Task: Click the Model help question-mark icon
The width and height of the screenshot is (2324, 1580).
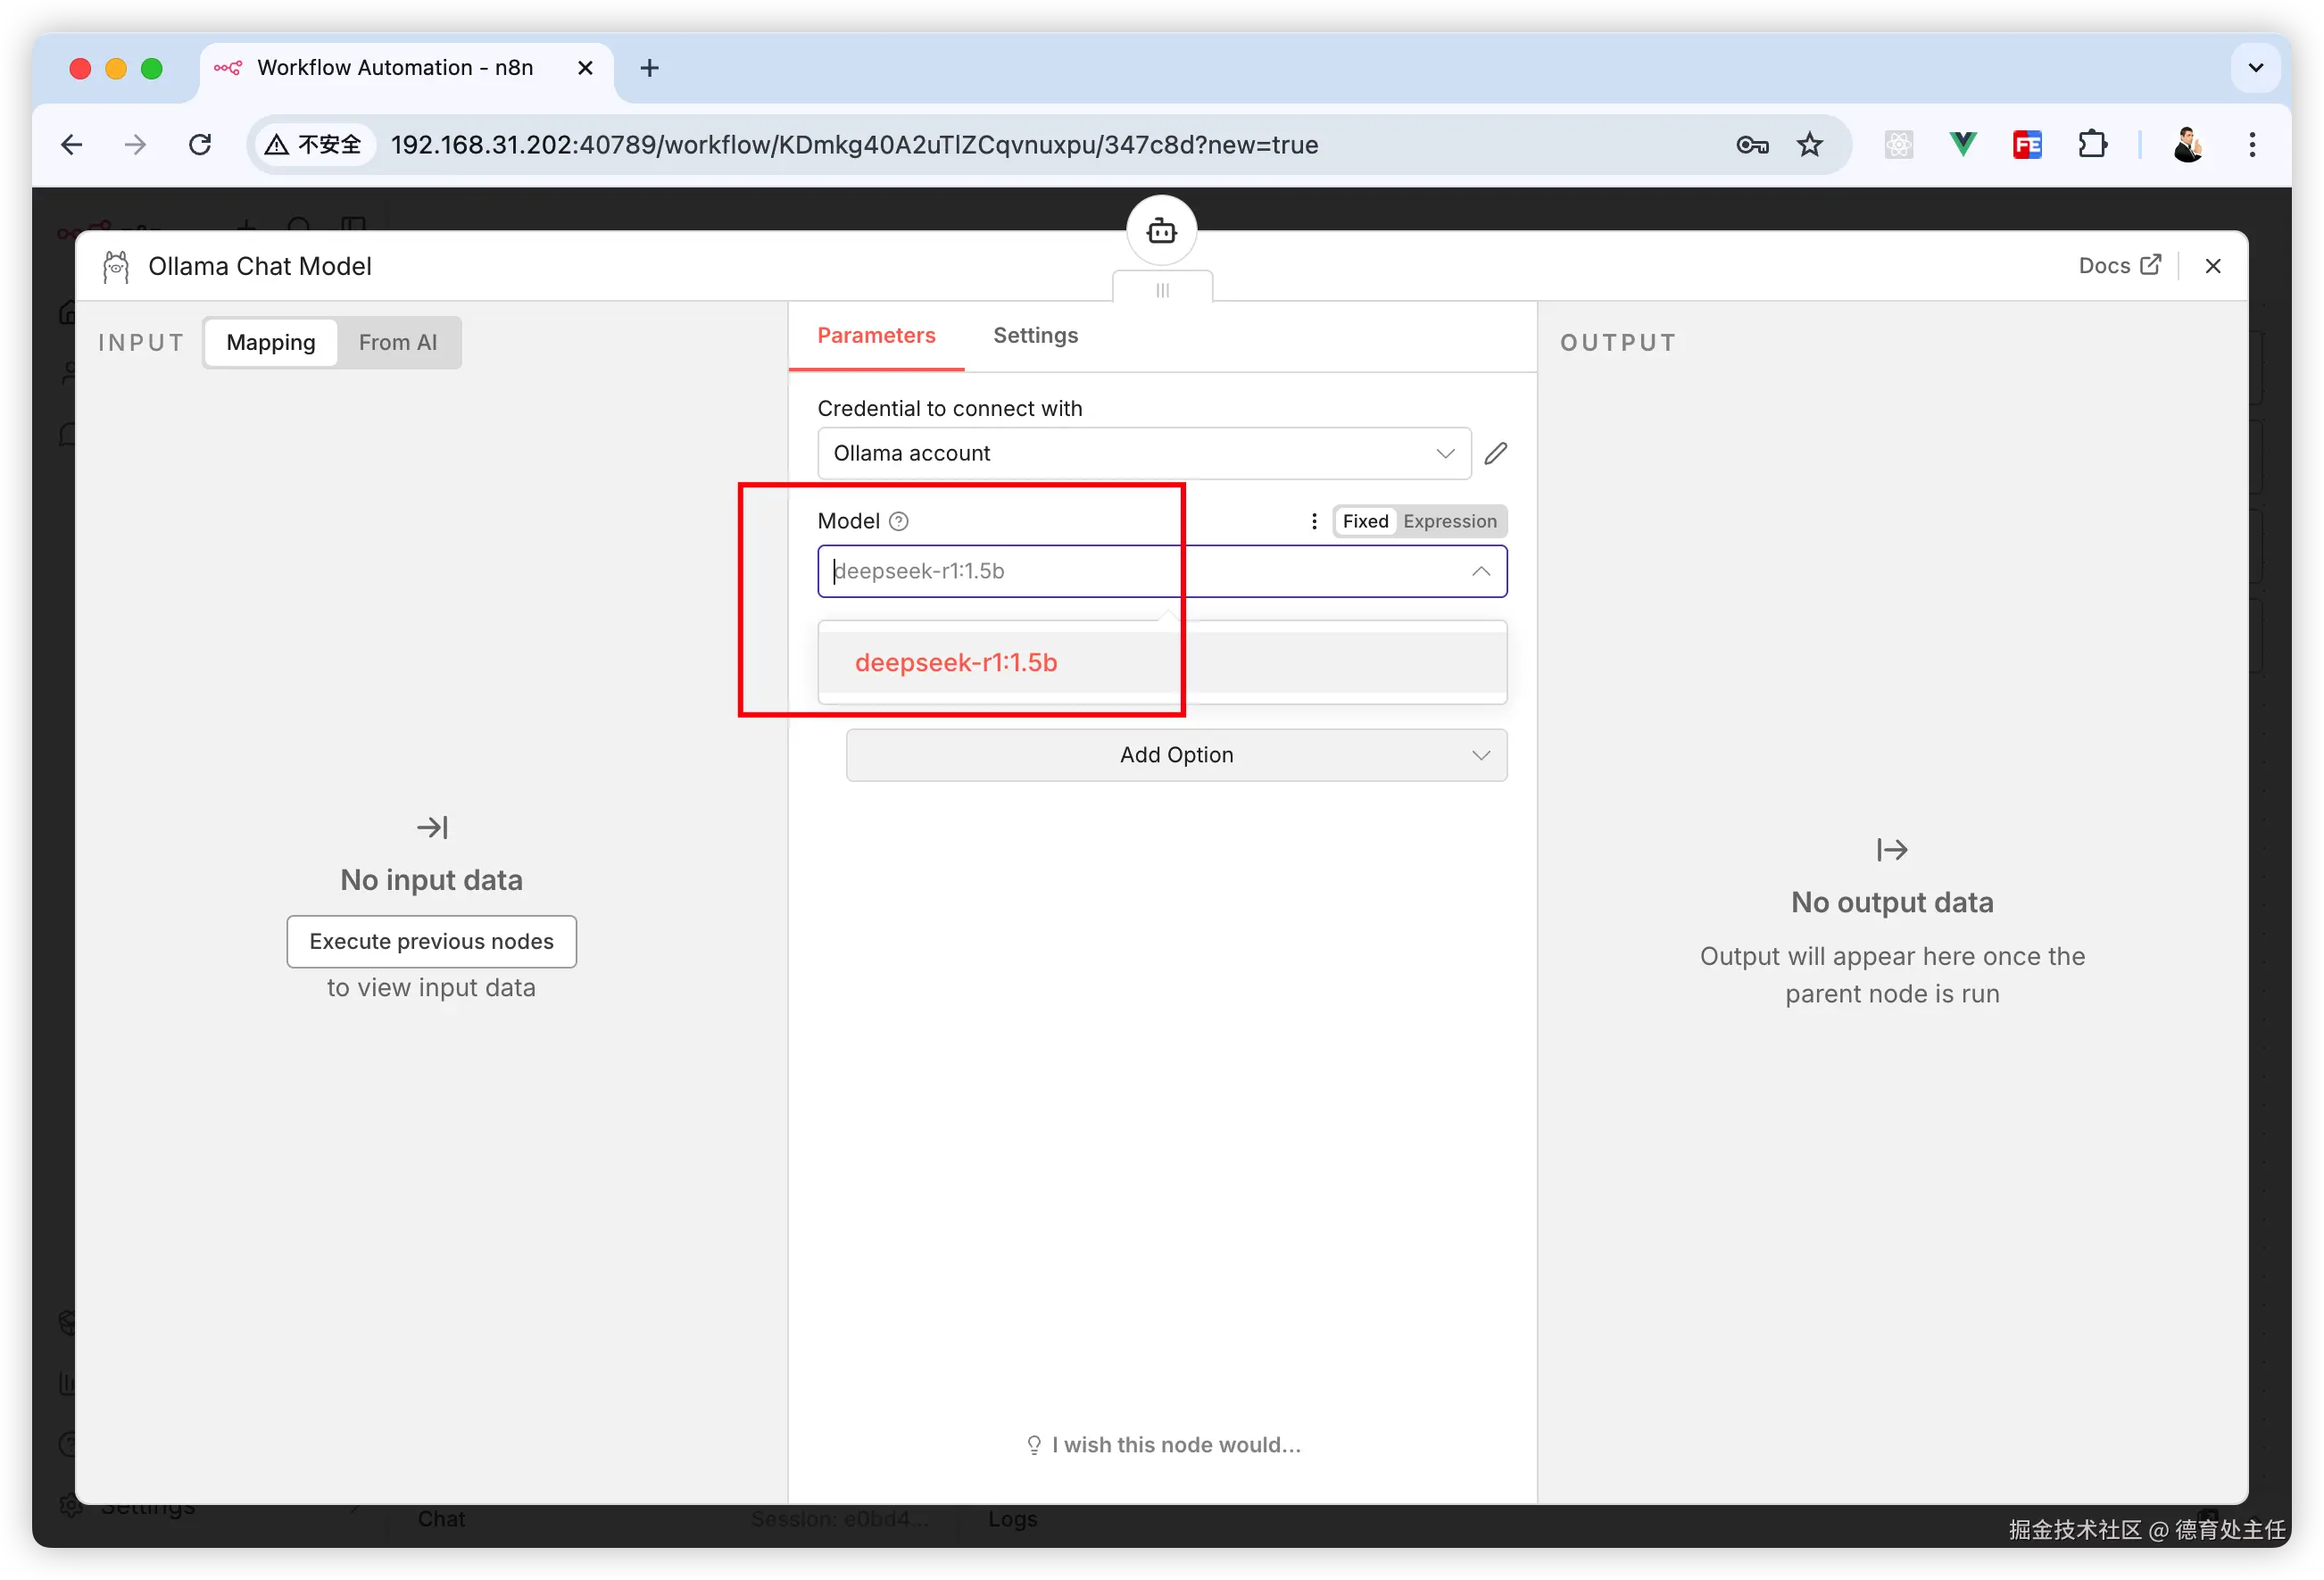Action: click(899, 521)
